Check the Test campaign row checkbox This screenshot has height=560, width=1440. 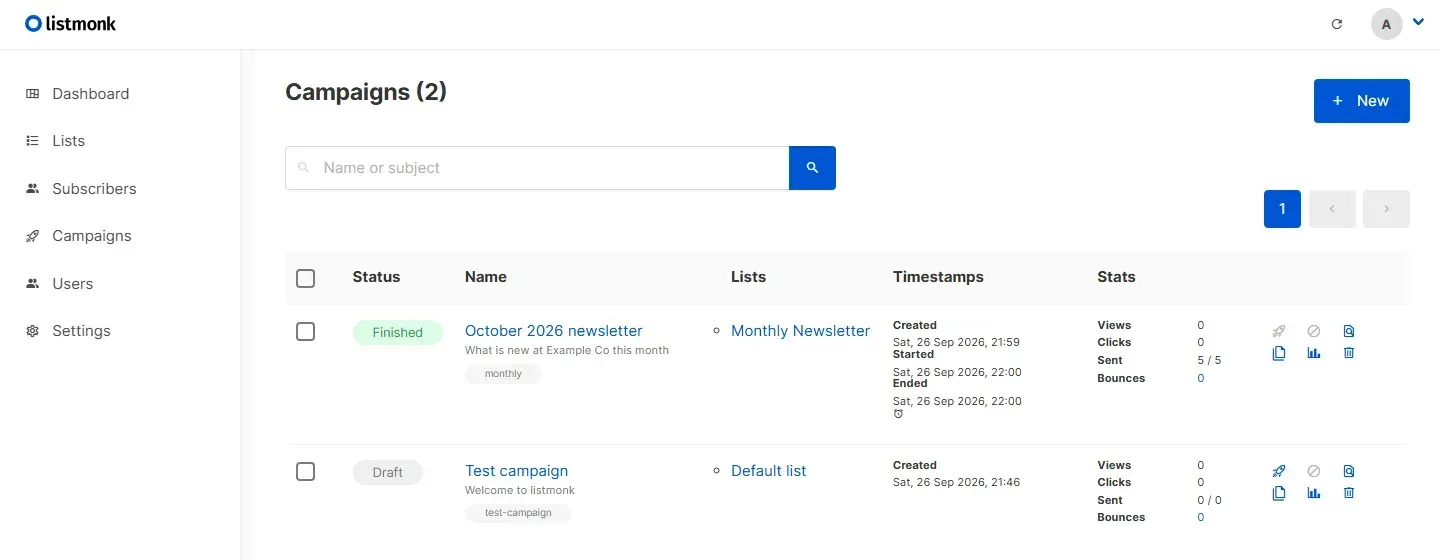pyautogui.click(x=306, y=471)
